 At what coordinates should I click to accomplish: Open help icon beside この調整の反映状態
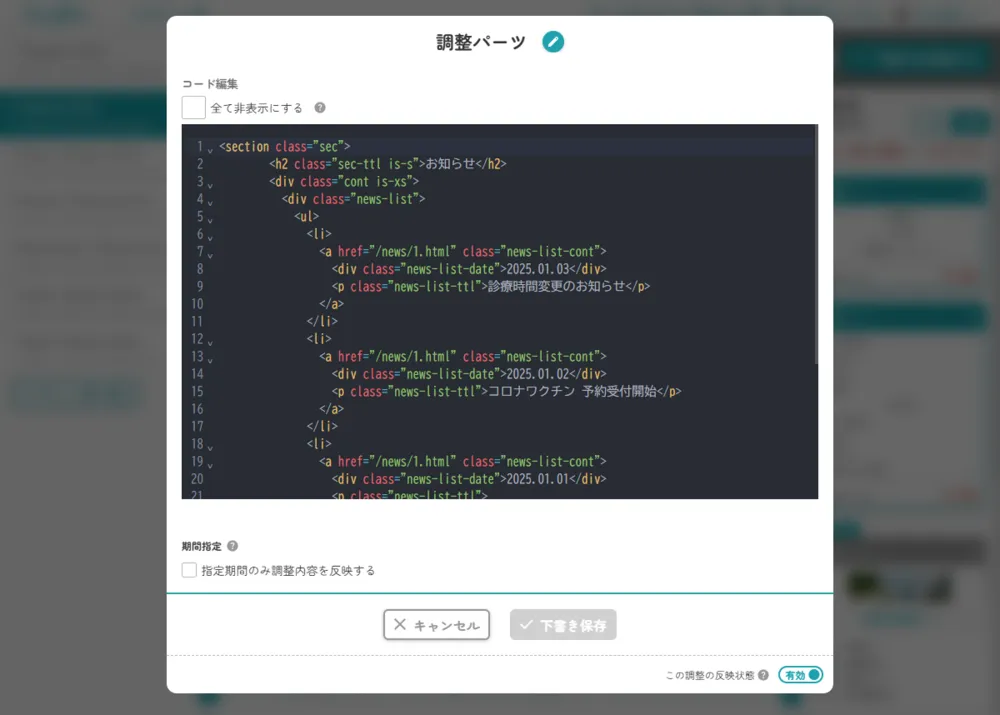coord(763,675)
